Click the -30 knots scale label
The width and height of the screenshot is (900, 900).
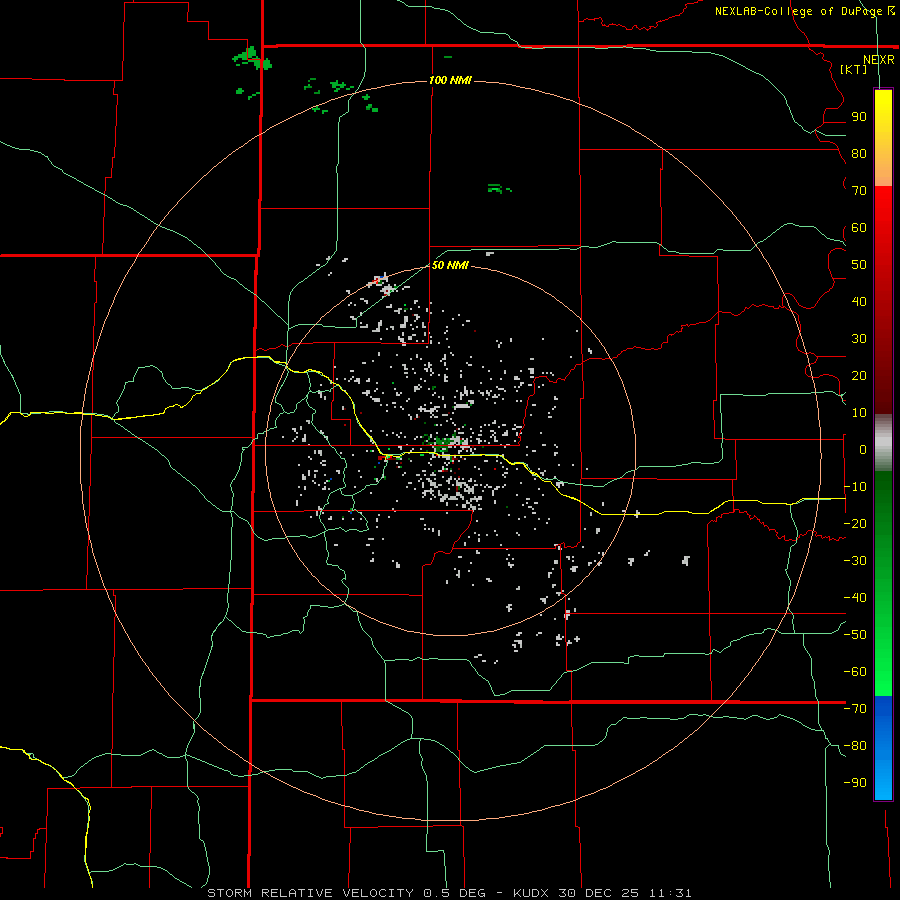(x=855, y=561)
